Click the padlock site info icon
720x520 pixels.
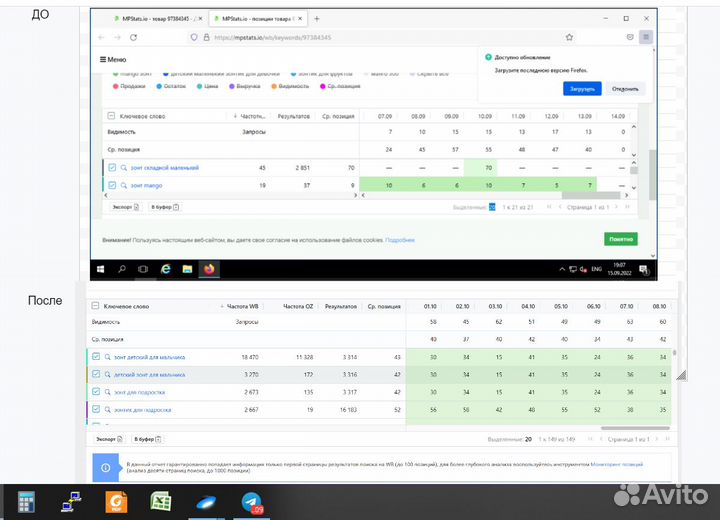click(206, 37)
